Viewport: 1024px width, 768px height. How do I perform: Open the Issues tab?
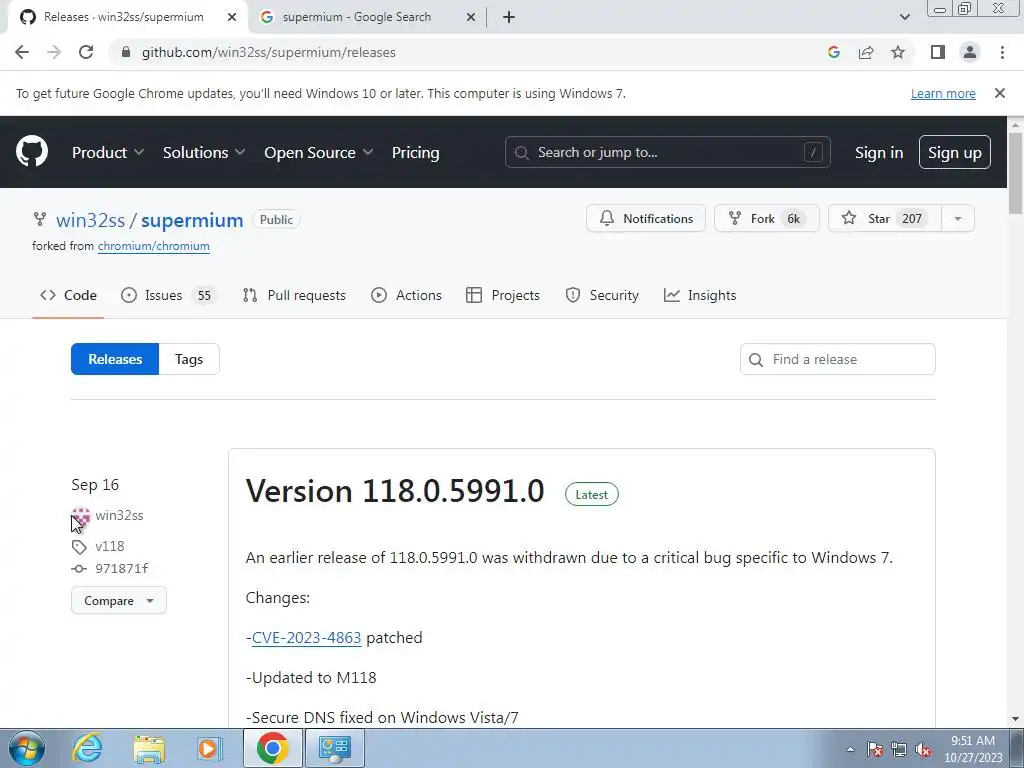[168, 295]
